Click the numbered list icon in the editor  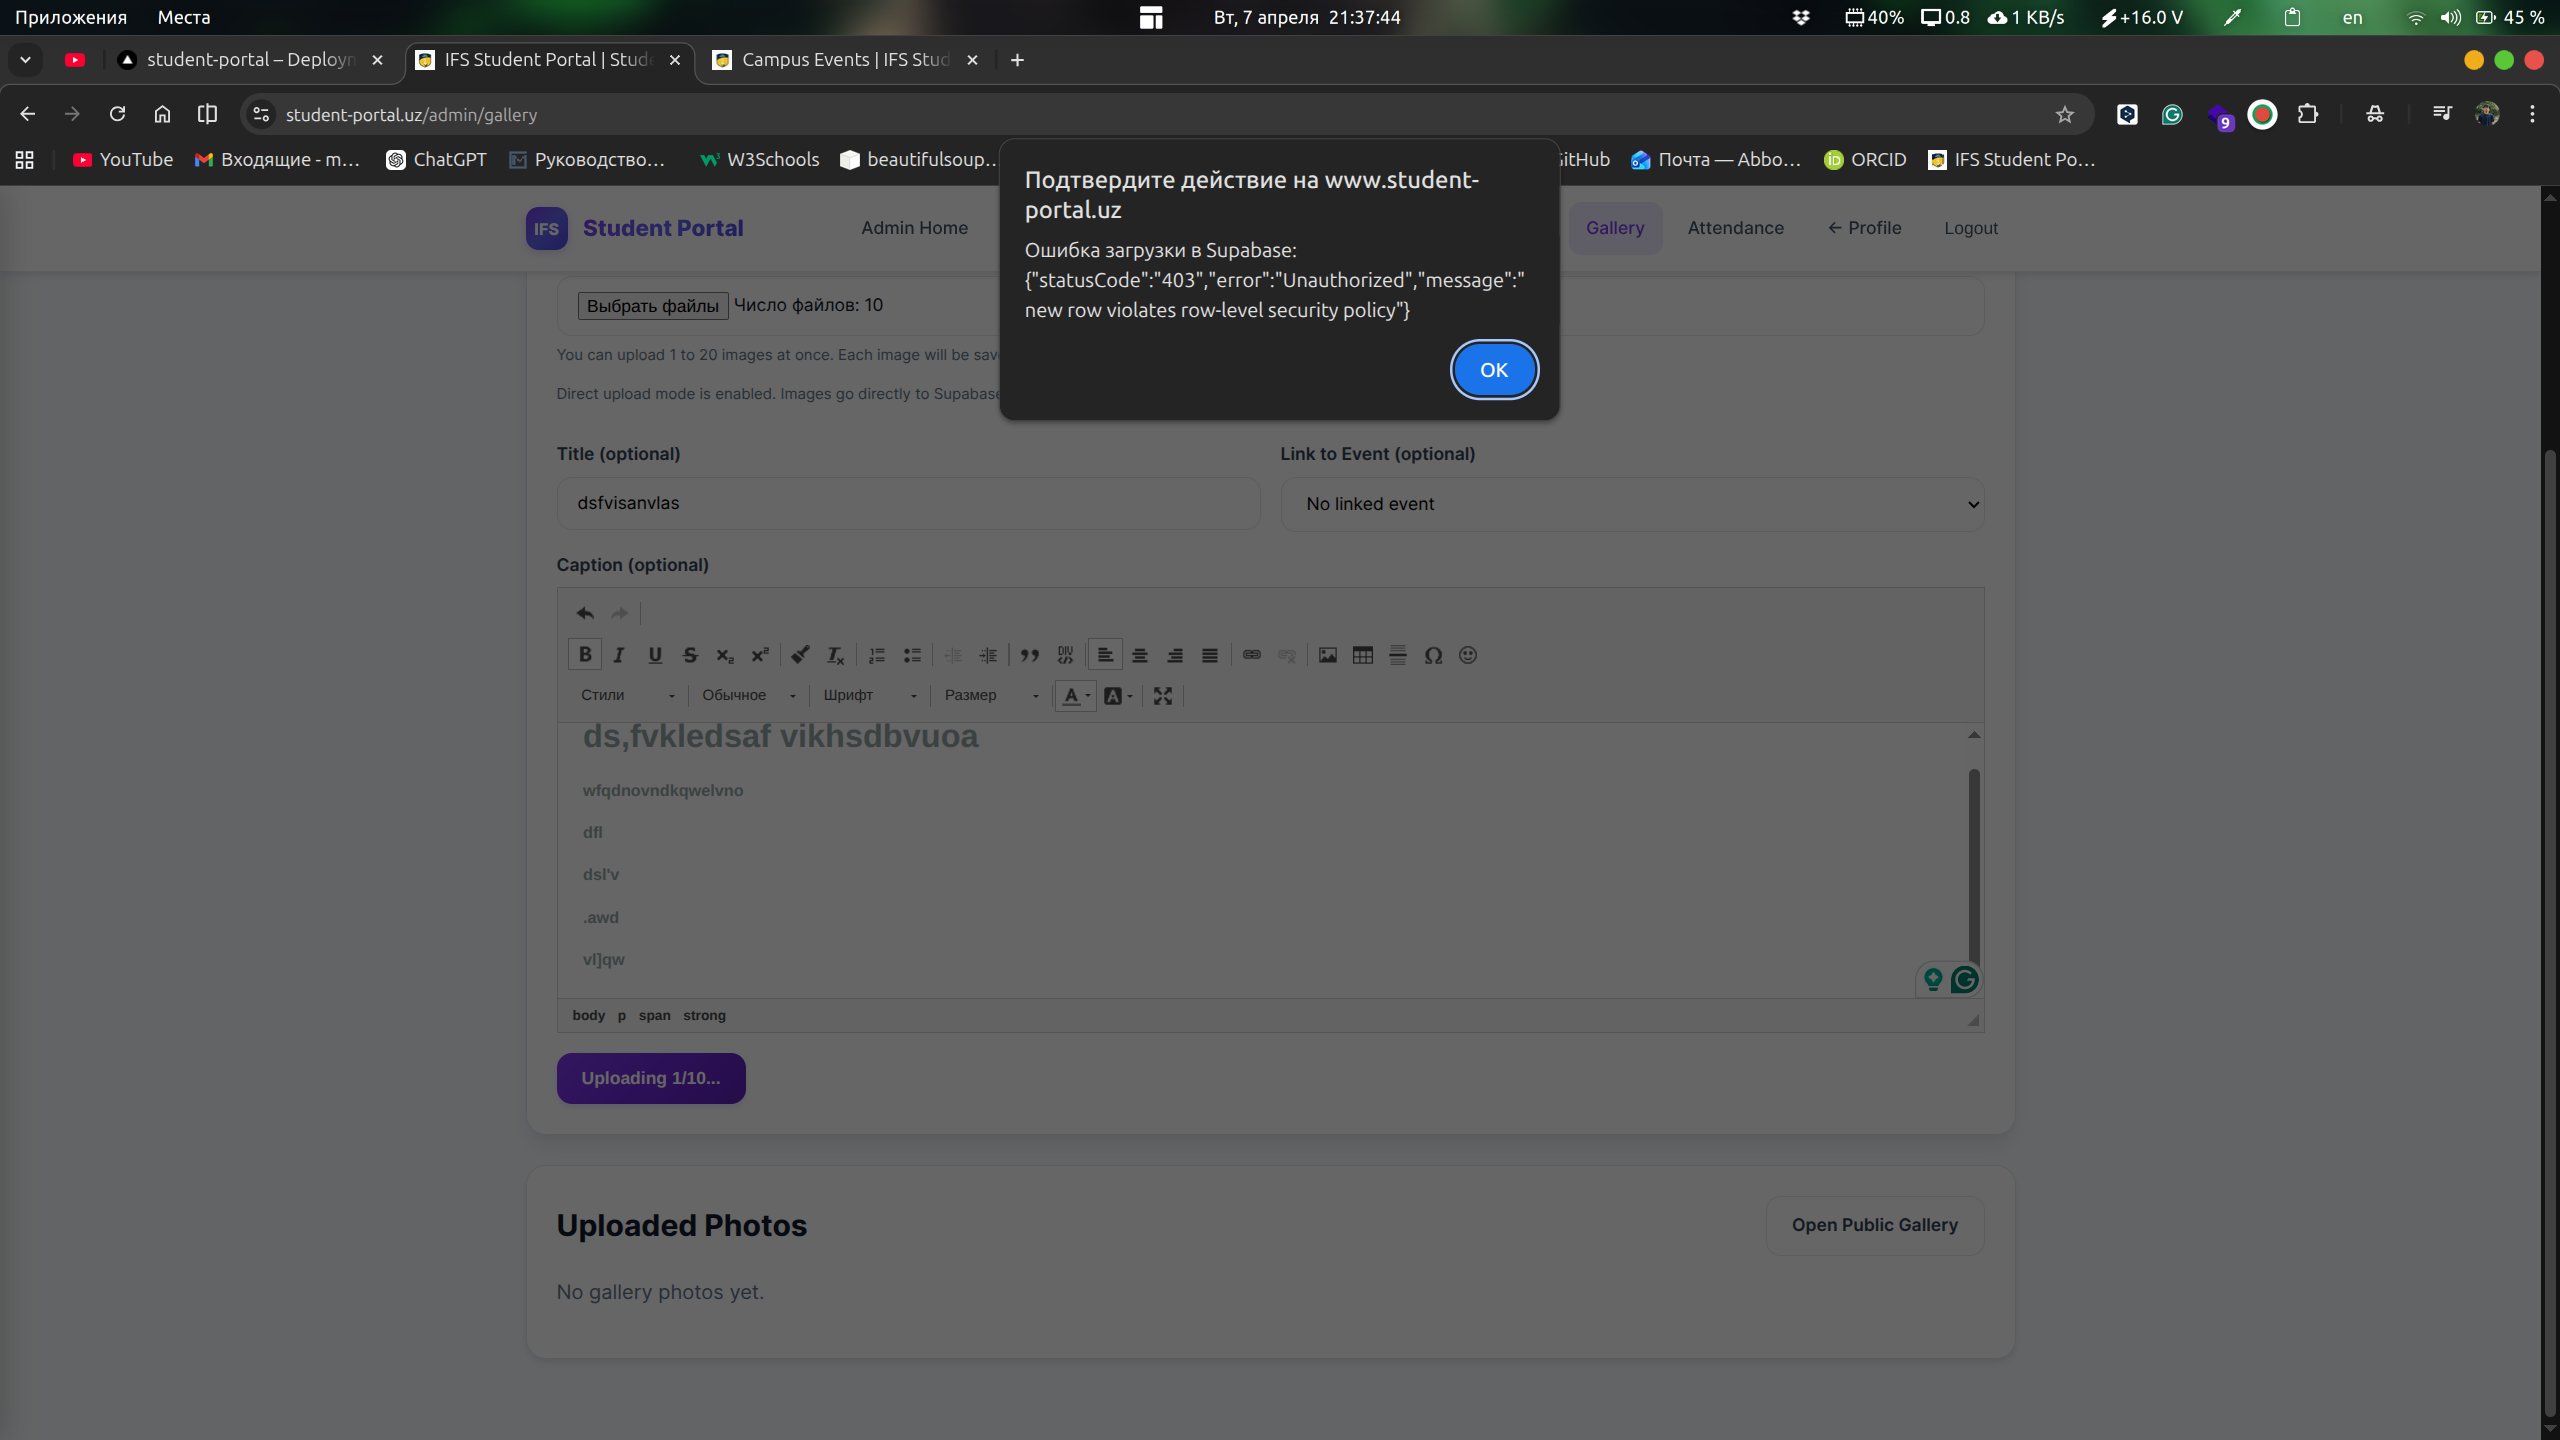pos(877,655)
